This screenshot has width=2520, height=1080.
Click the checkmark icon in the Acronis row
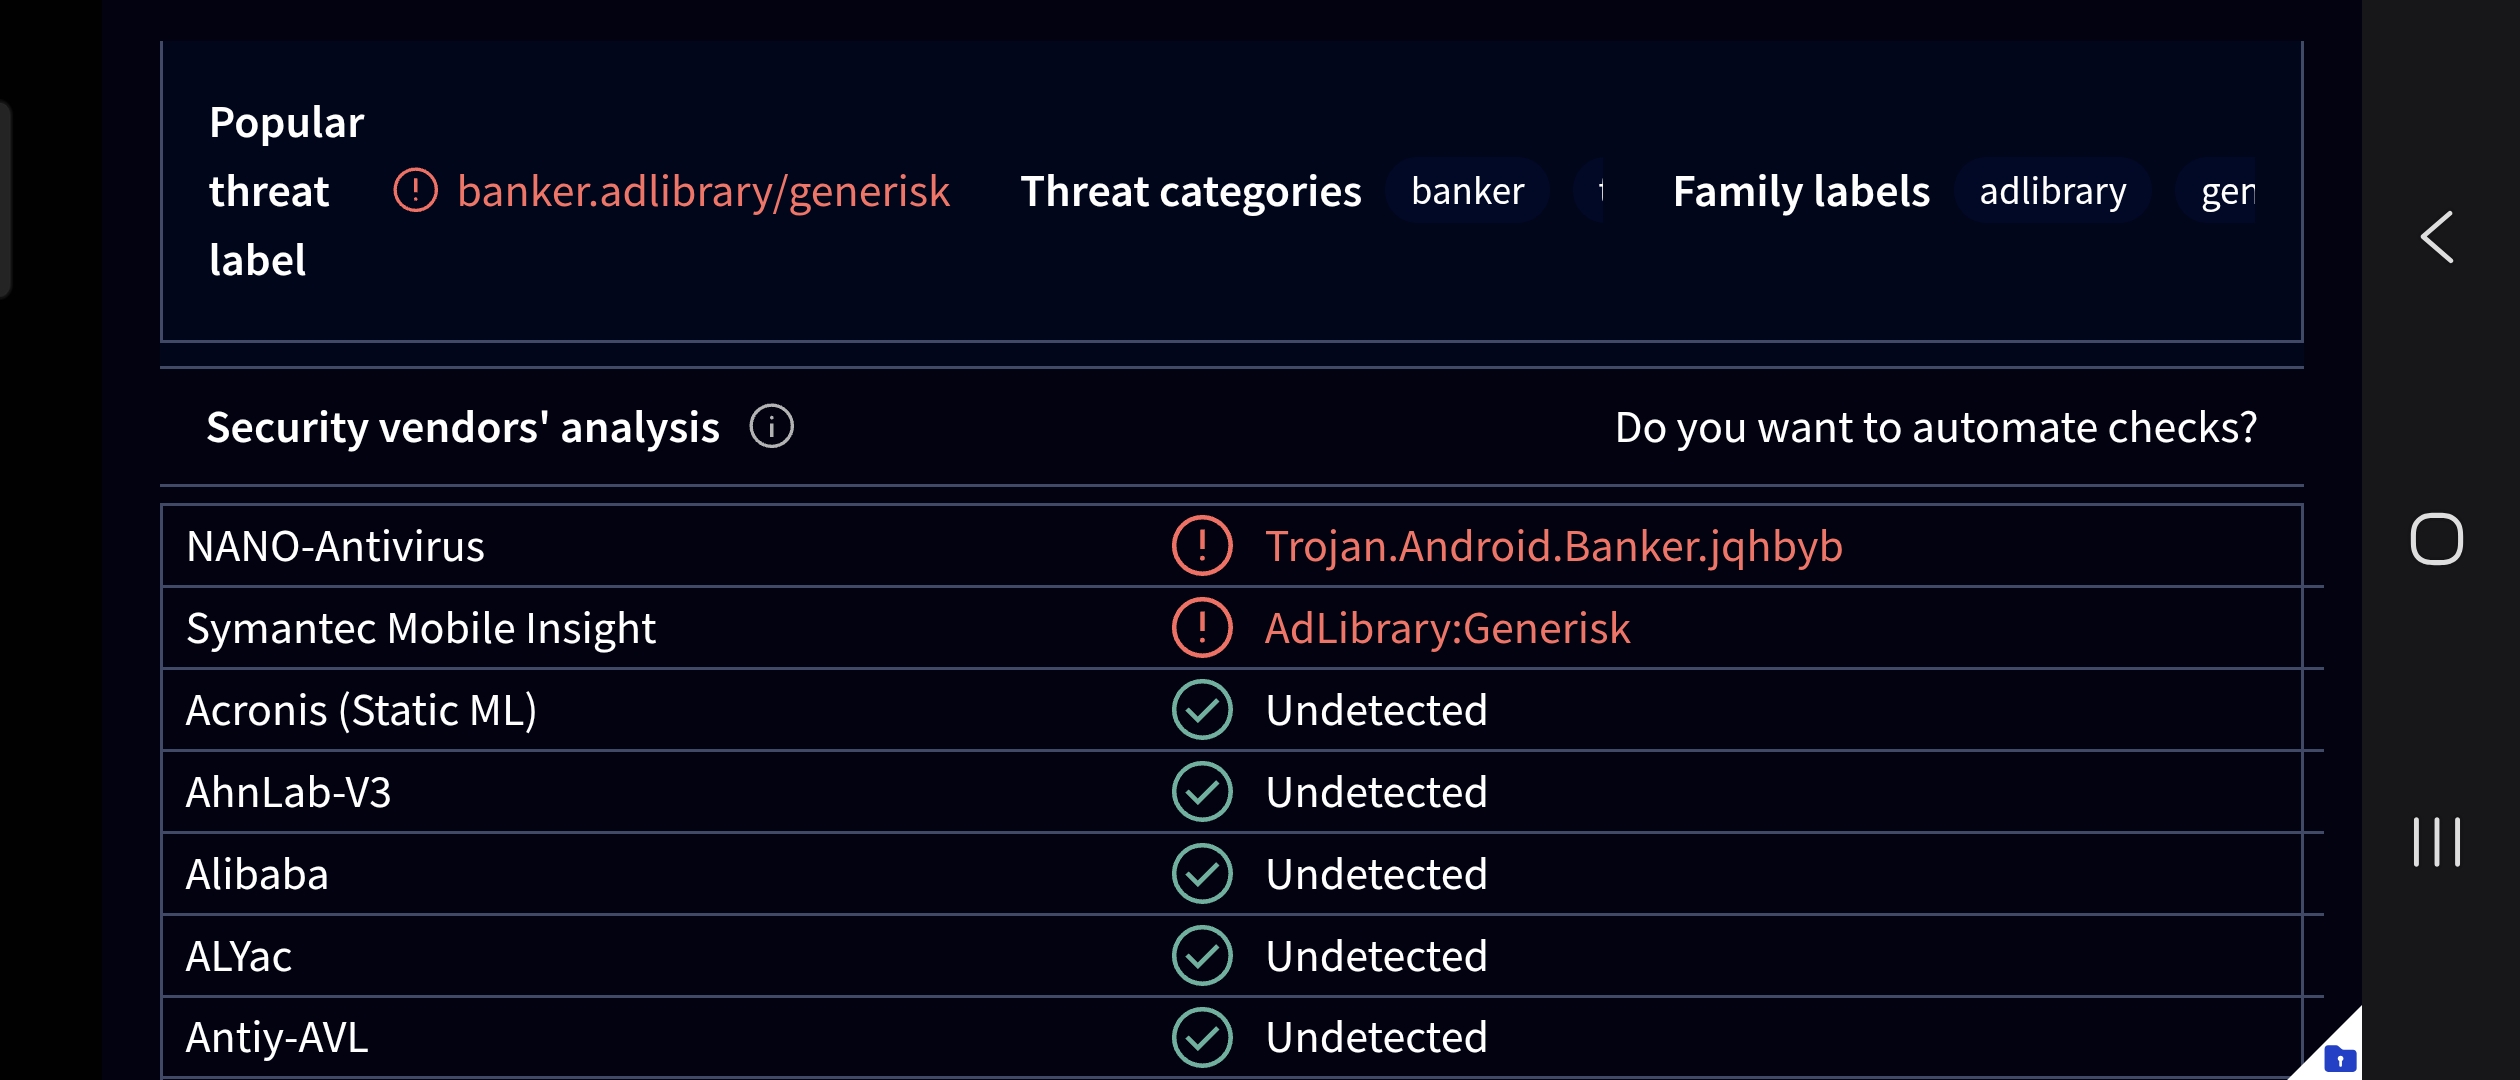pos(1202,710)
